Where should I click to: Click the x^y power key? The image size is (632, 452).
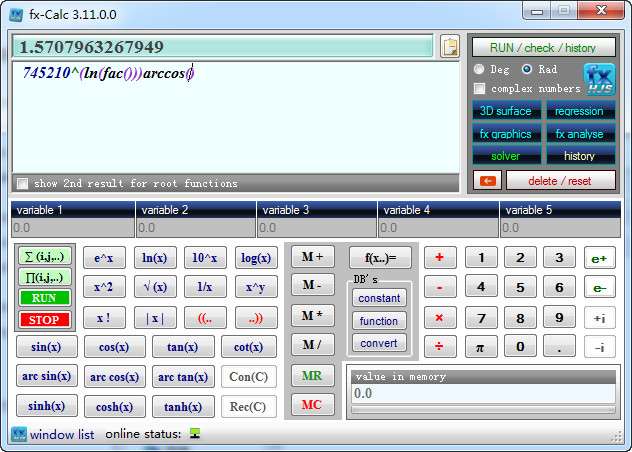256,287
